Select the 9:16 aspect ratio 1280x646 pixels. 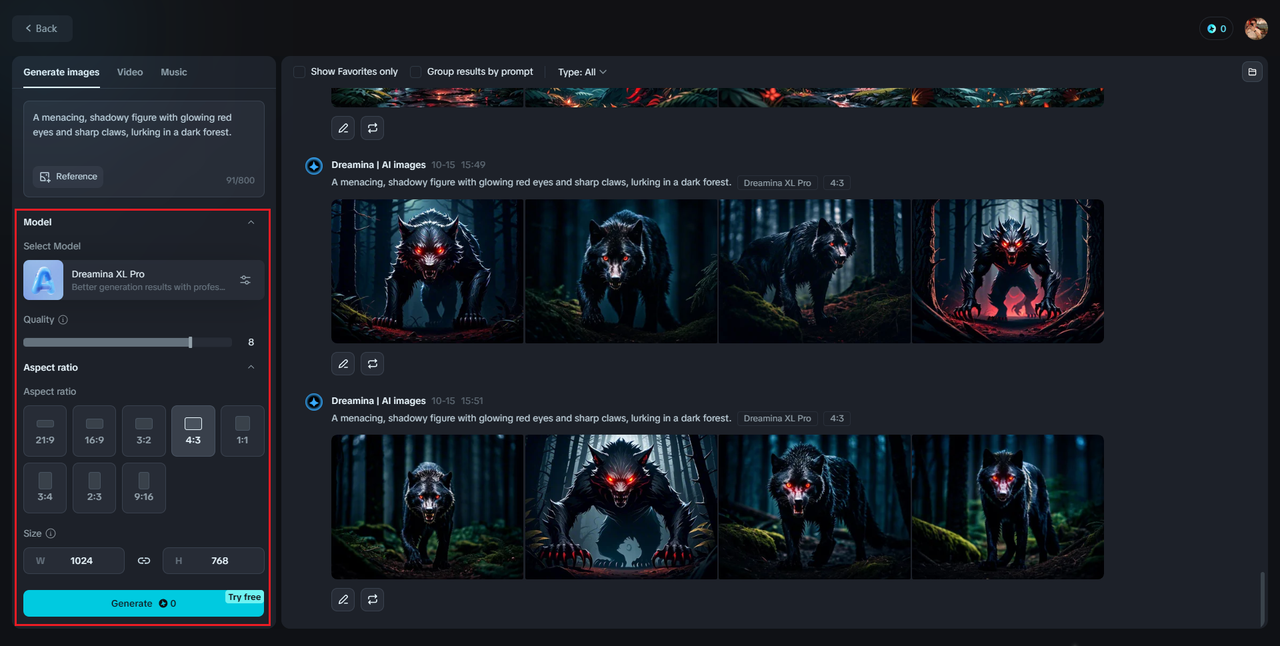pos(144,488)
